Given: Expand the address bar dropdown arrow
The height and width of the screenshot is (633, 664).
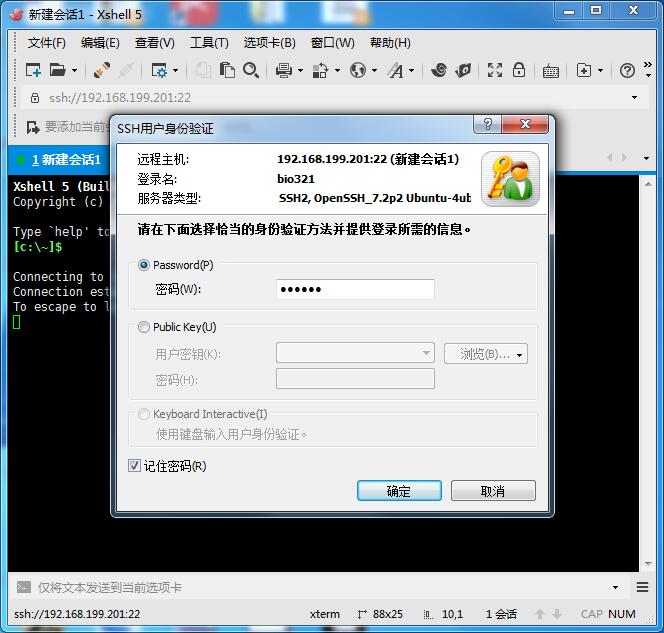Looking at the screenshot, I should [x=634, y=97].
